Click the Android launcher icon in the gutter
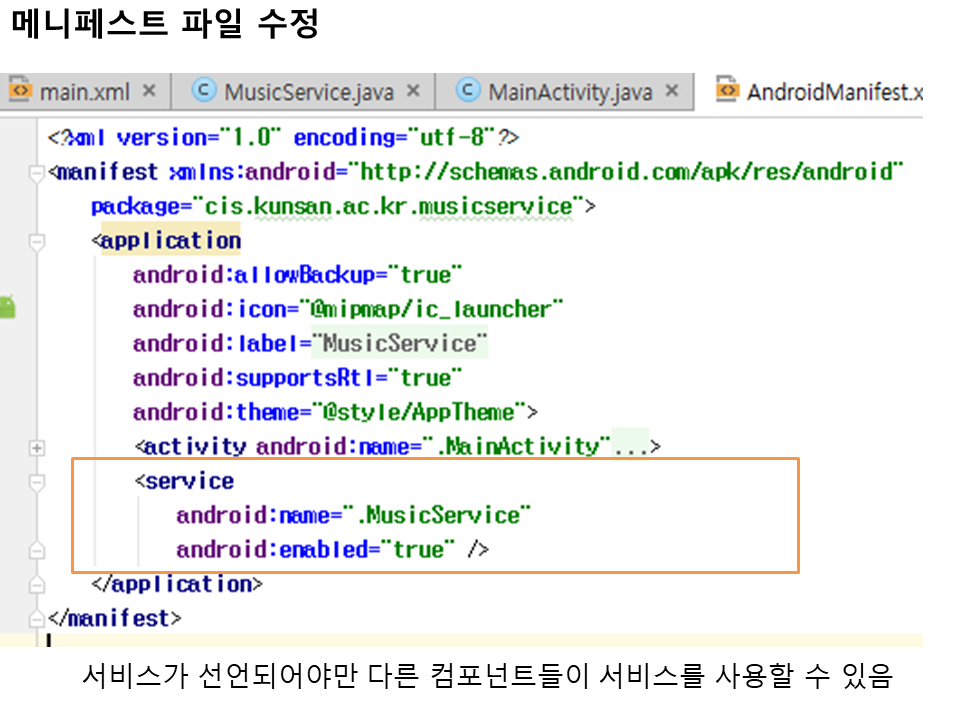Screen dimensions: 960x720 tap(7, 307)
